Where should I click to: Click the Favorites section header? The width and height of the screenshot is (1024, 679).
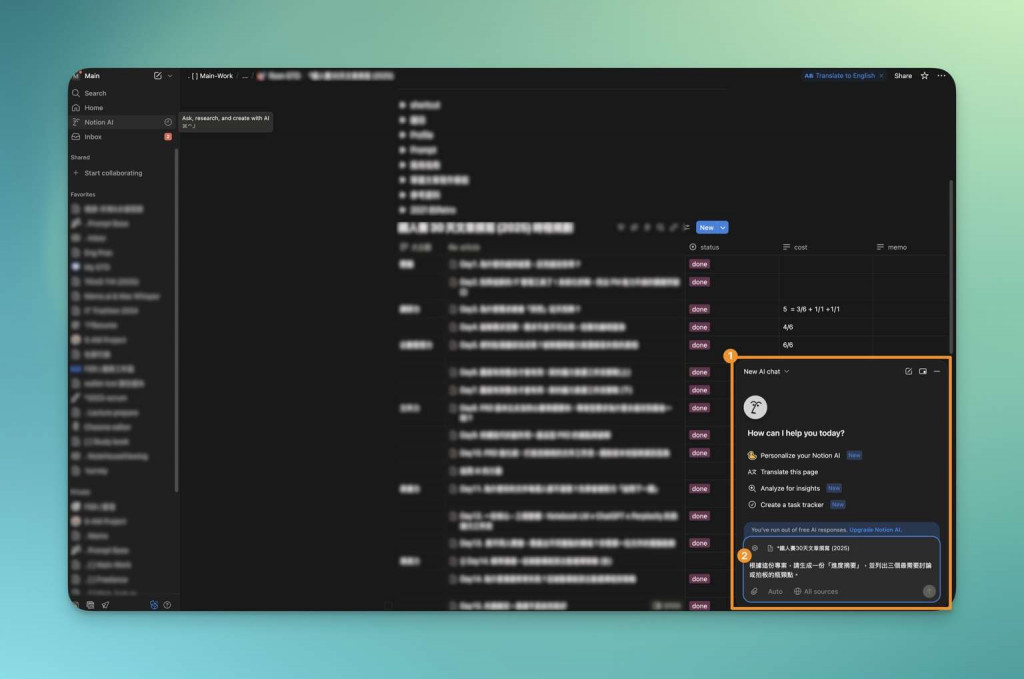point(83,195)
